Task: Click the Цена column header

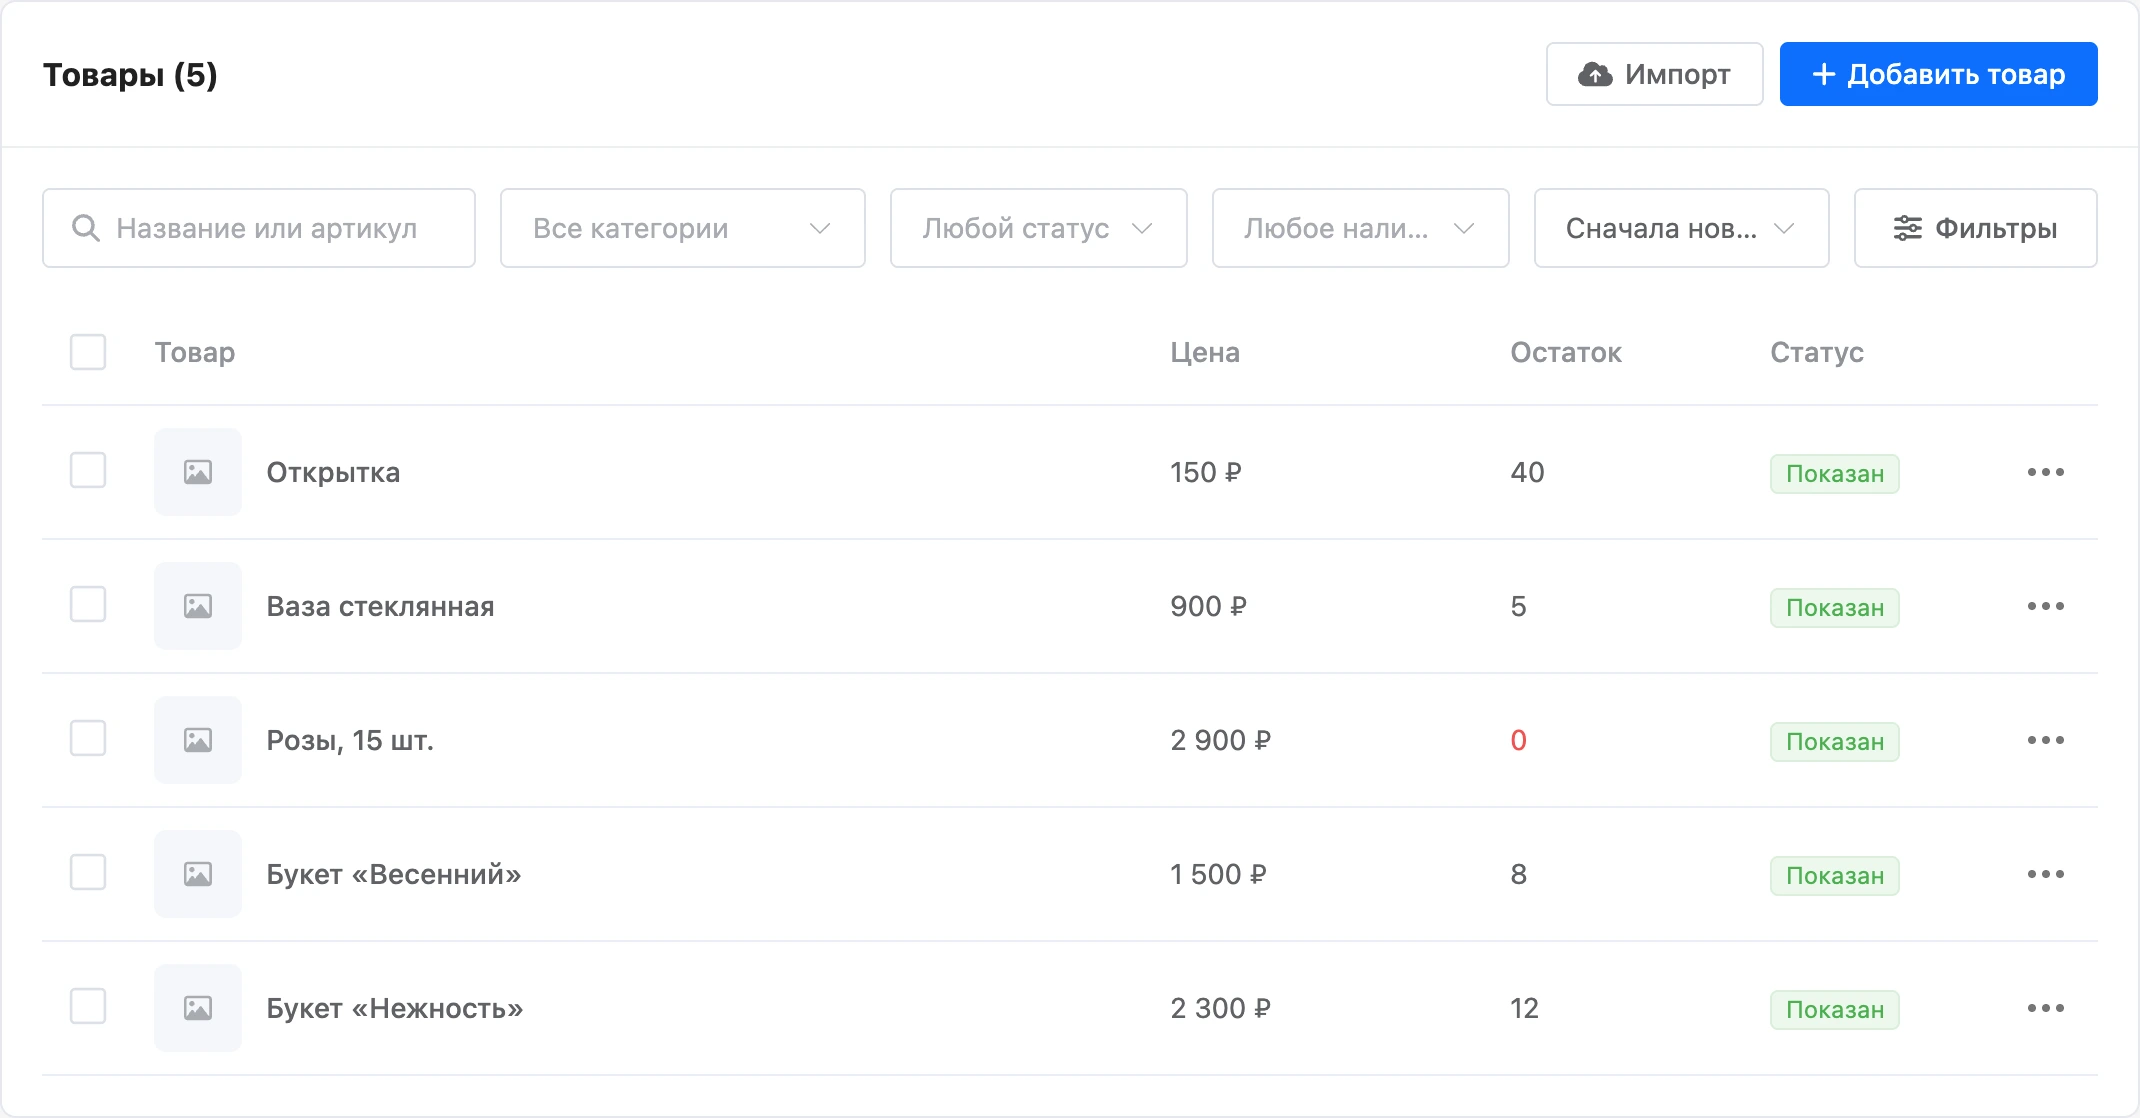Action: tap(1205, 352)
